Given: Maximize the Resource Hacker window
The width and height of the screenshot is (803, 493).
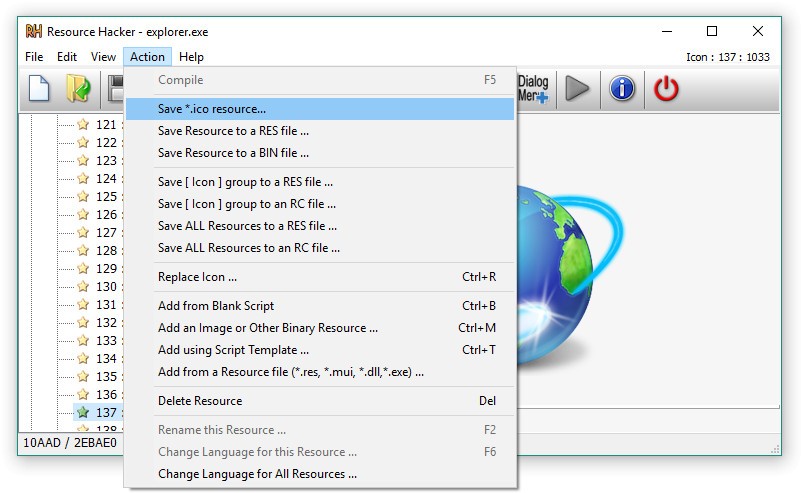Looking at the screenshot, I should click(x=712, y=31).
